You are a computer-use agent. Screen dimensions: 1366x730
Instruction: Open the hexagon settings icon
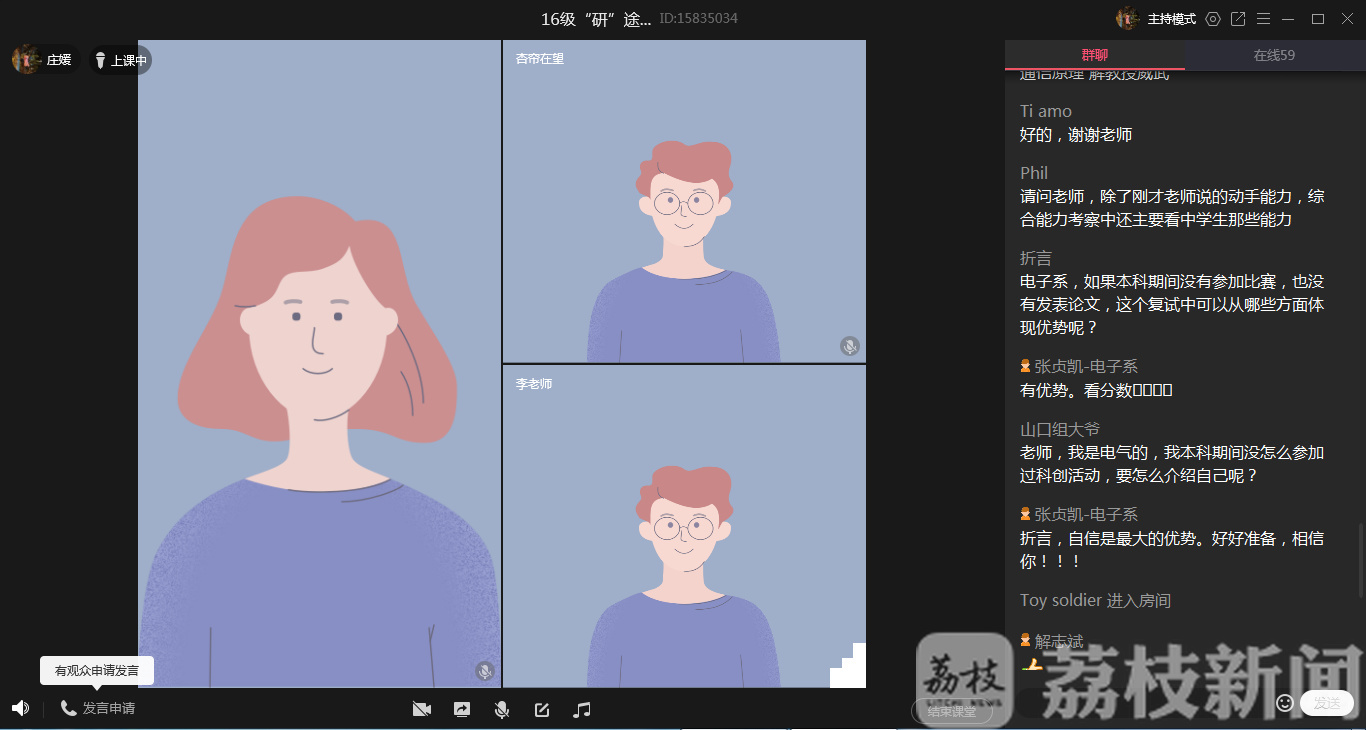(1213, 19)
